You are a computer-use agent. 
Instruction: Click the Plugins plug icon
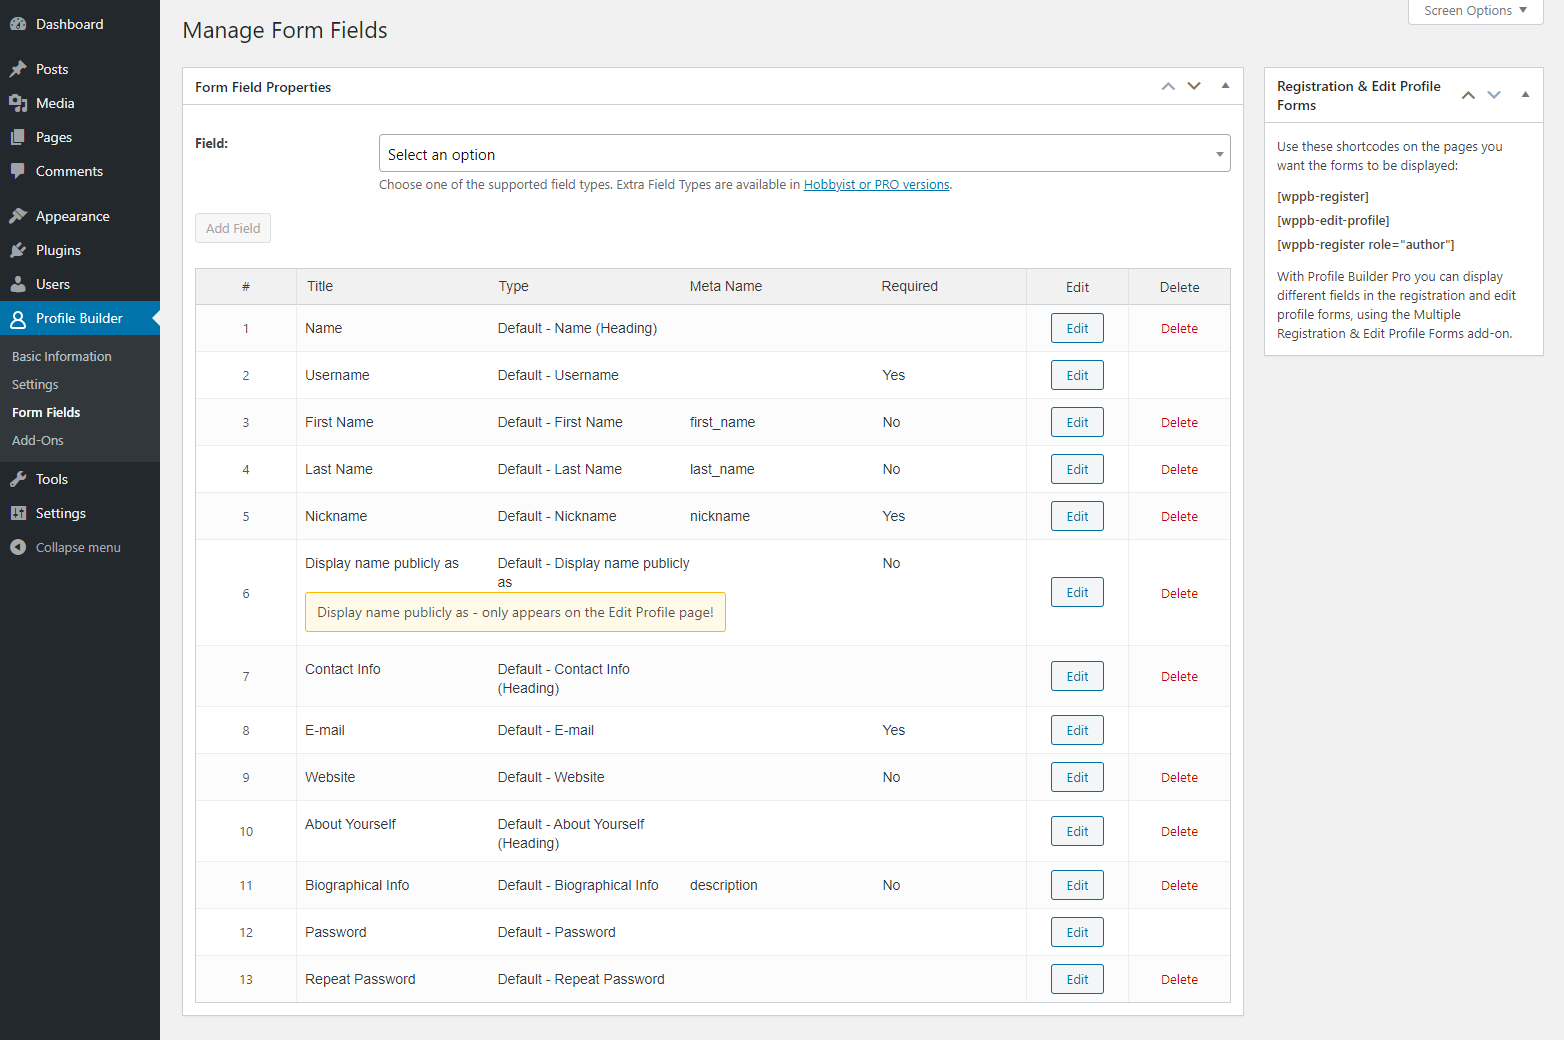click(x=18, y=250)
